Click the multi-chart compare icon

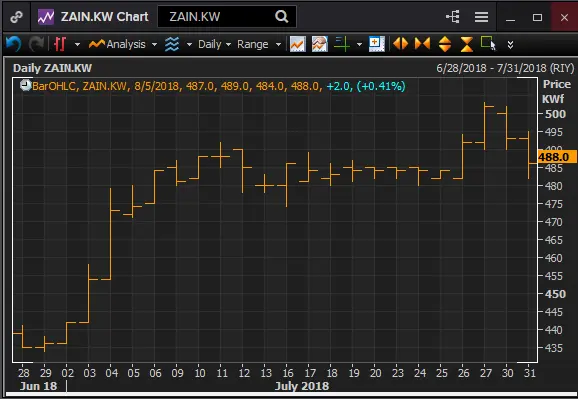[320, 44]
